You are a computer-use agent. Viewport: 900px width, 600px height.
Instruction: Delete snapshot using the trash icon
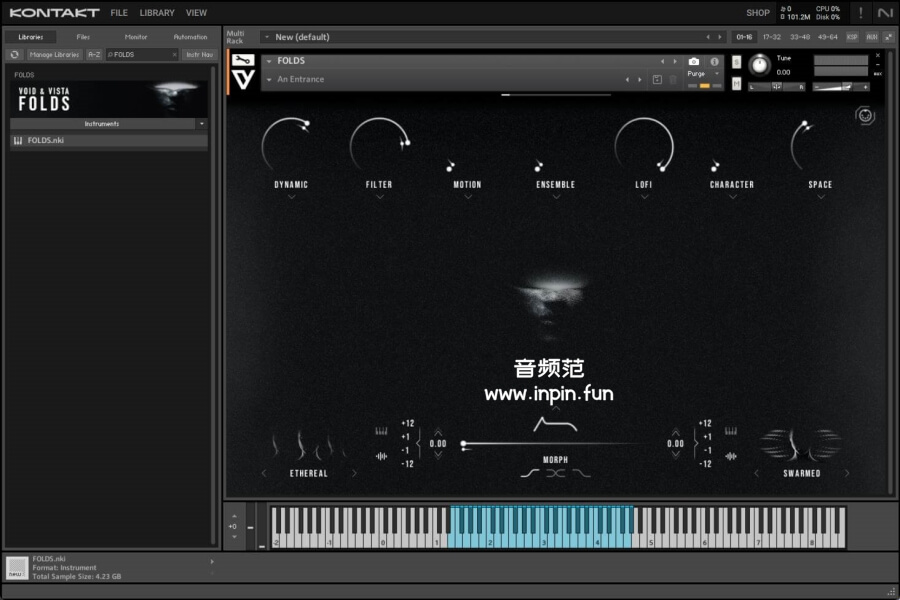coord(673,80)
